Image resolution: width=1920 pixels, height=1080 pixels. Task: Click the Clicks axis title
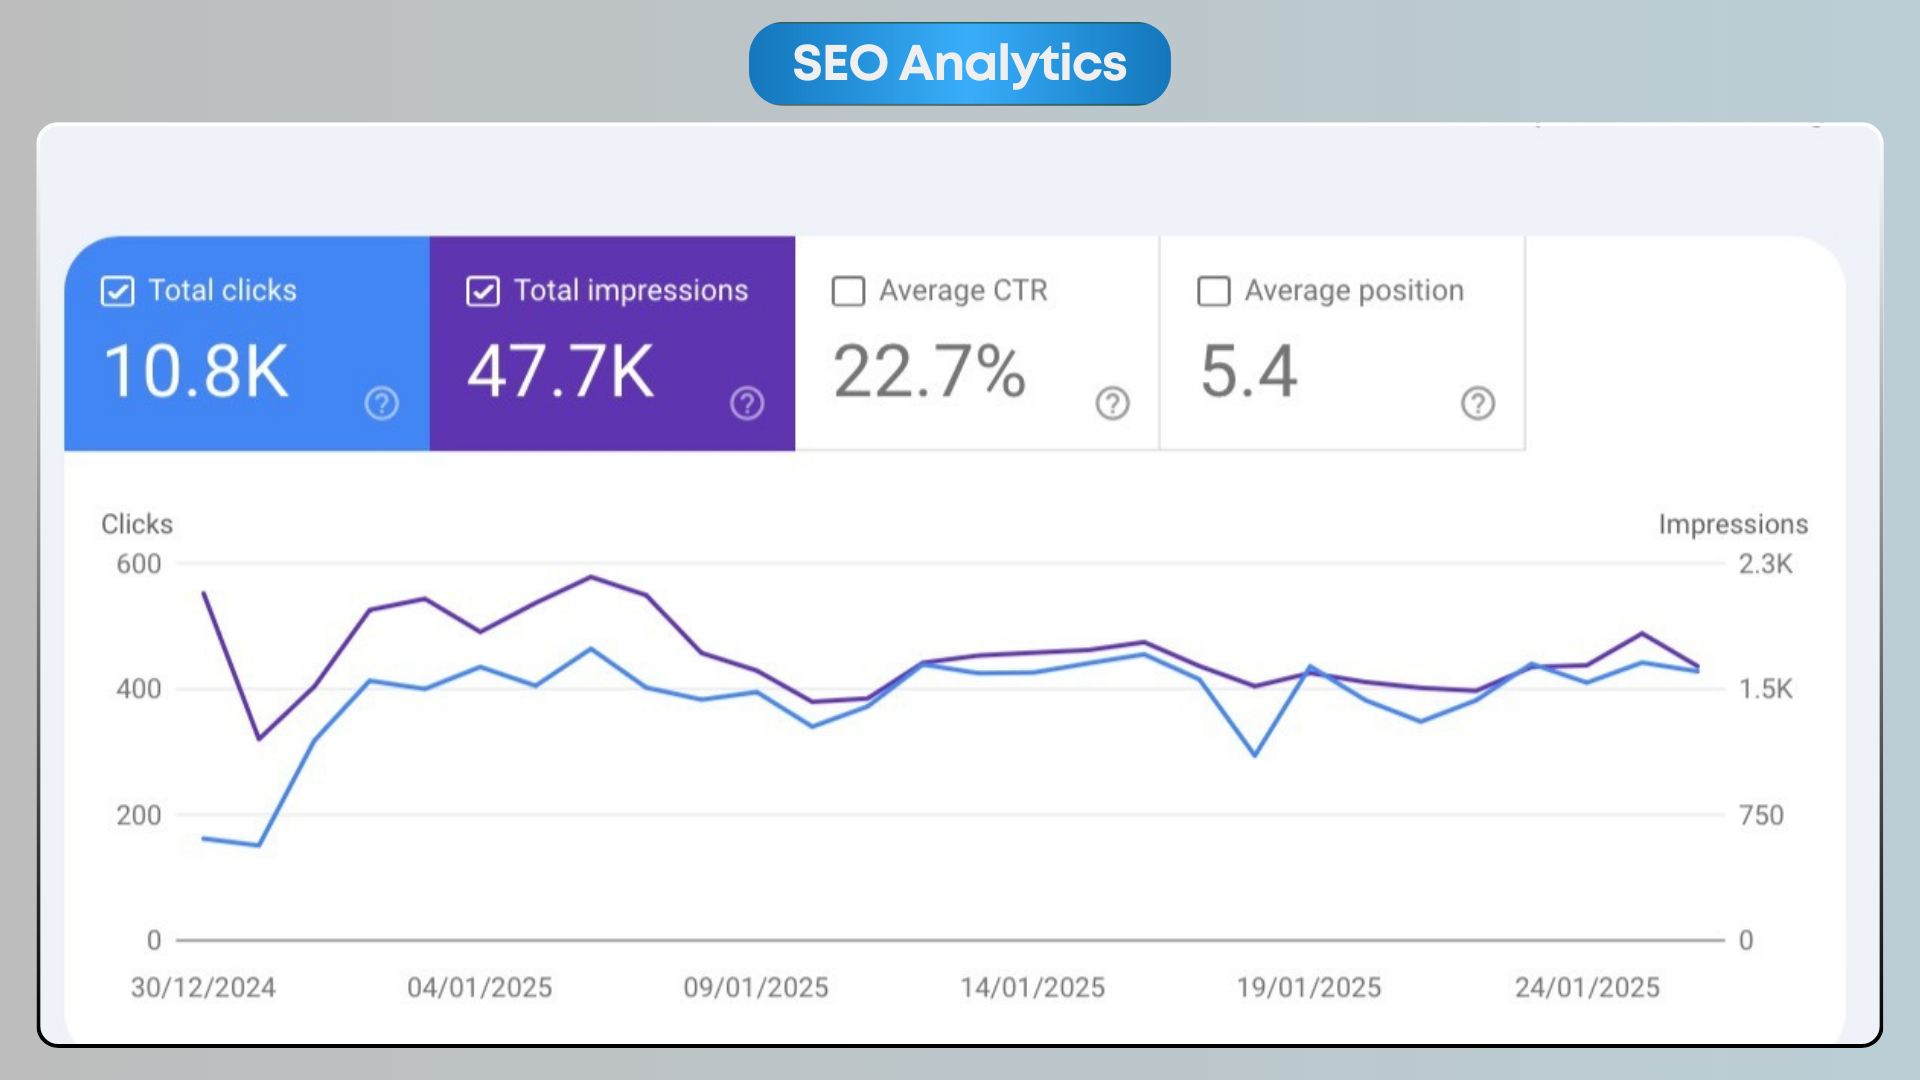coord(137,524)
